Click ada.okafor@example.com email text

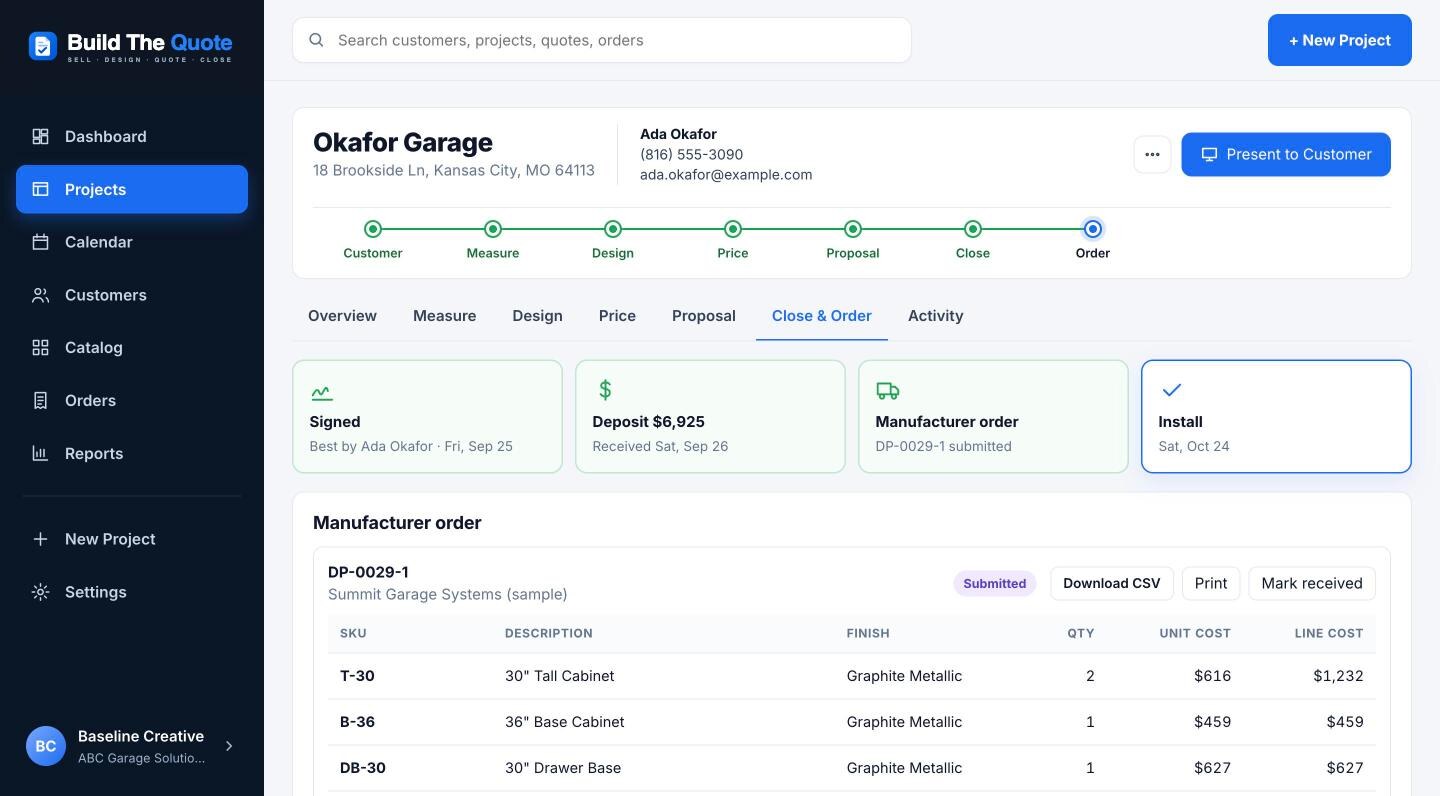726,174
